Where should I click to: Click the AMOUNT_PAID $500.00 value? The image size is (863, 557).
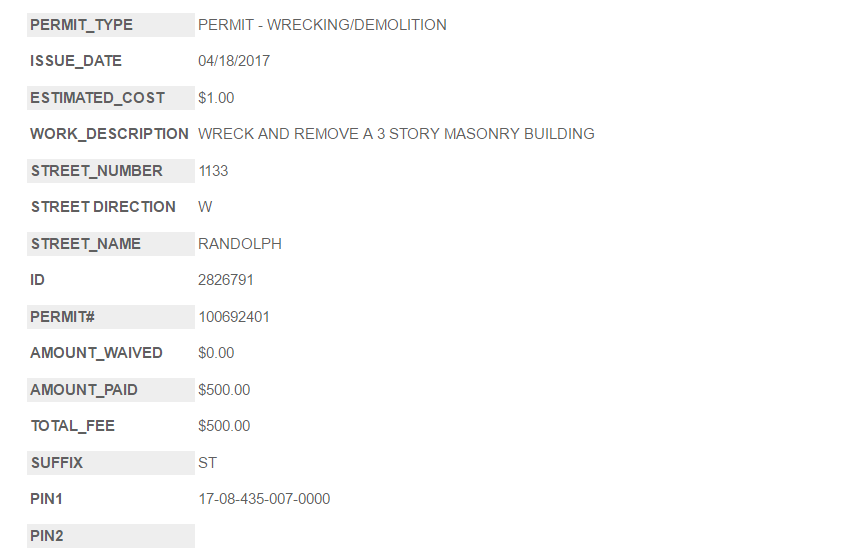pos(224,390)
